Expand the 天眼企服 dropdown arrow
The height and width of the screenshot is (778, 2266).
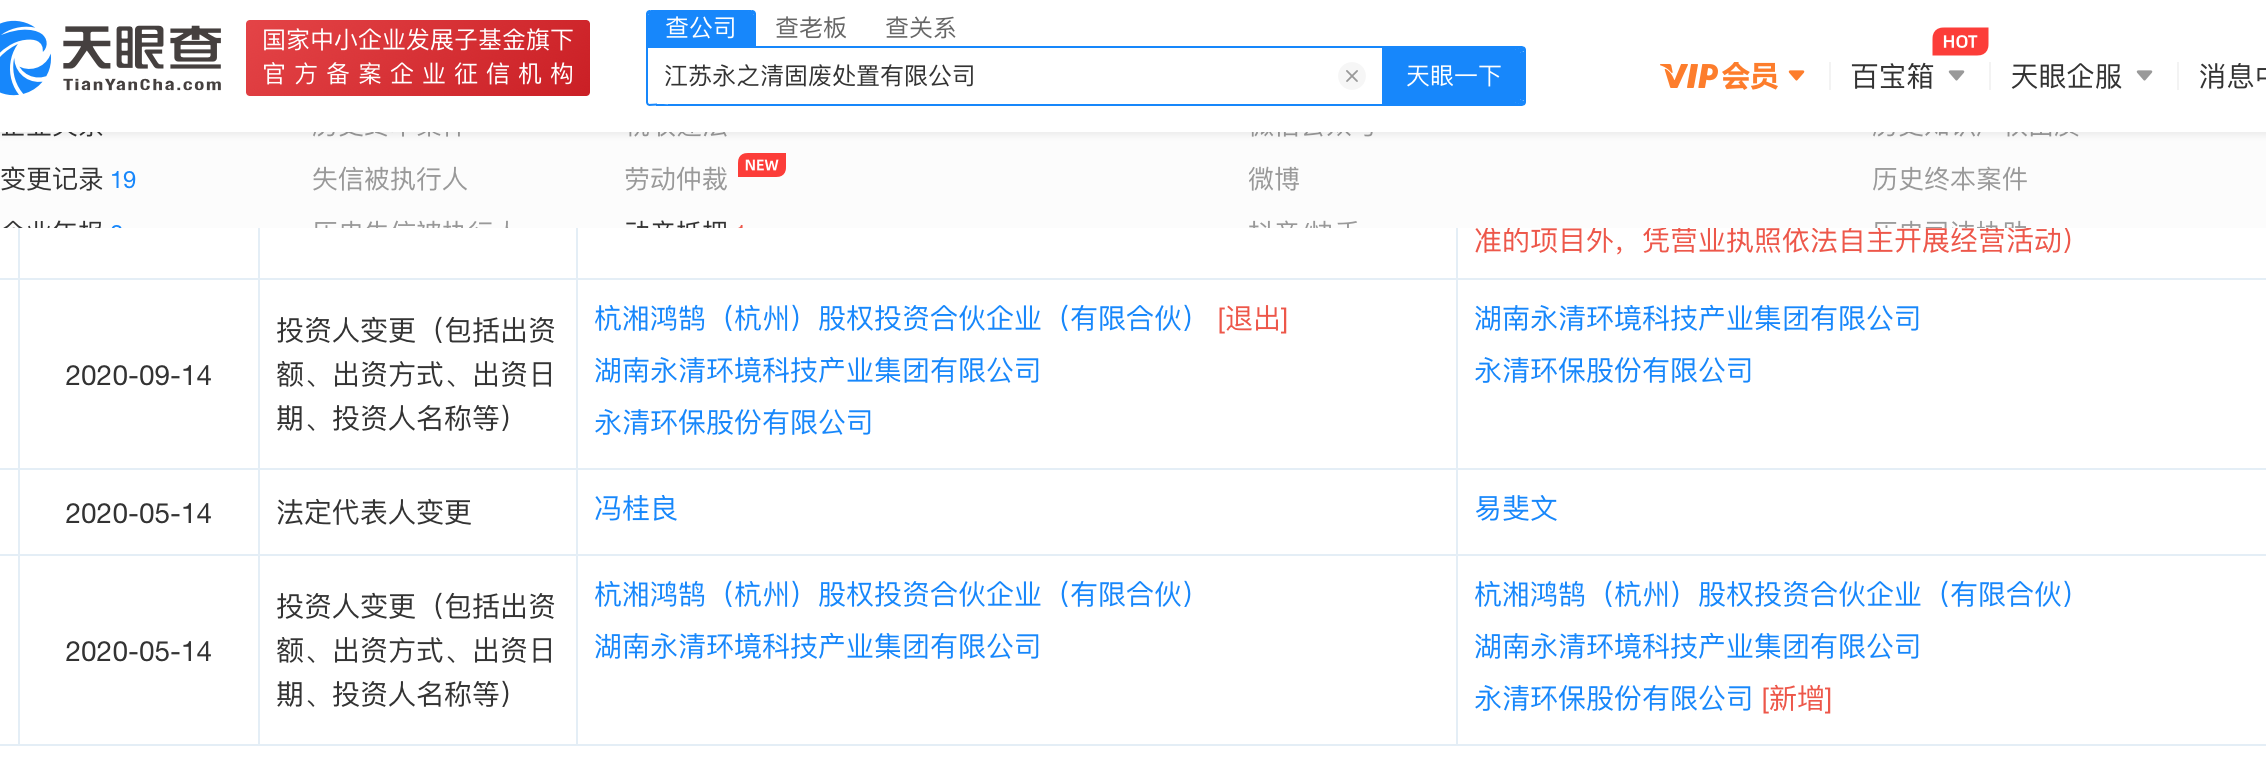(2144, 75)
